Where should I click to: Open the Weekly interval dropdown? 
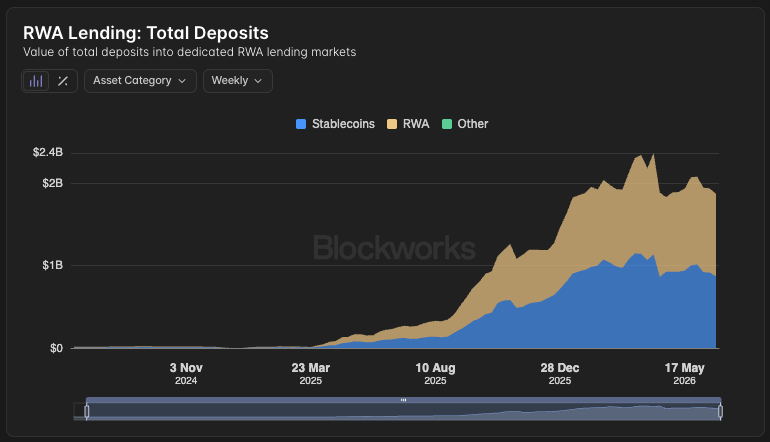[x=238, y=81]
